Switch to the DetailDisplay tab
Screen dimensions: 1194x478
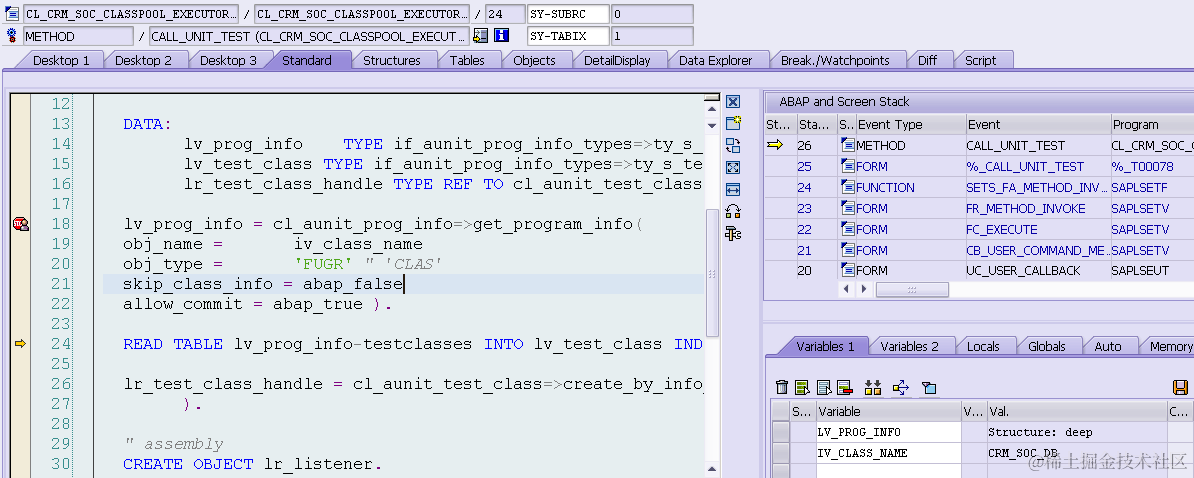click(x=618, y=60)
